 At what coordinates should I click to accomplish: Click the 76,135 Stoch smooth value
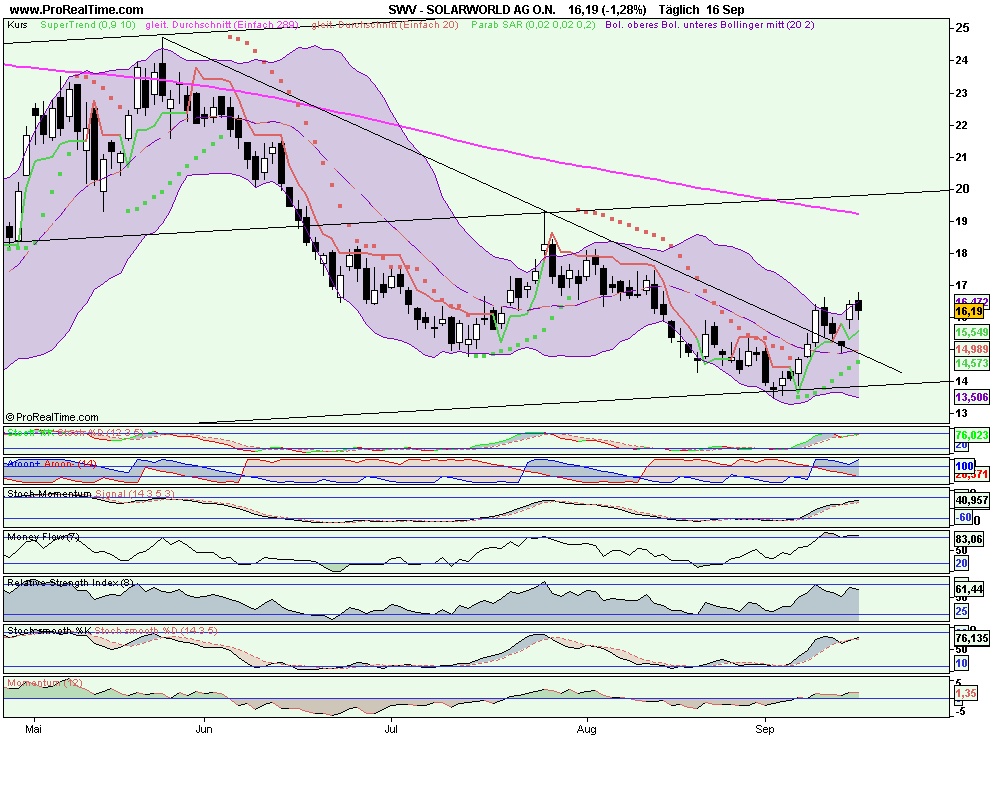(971, 639)
